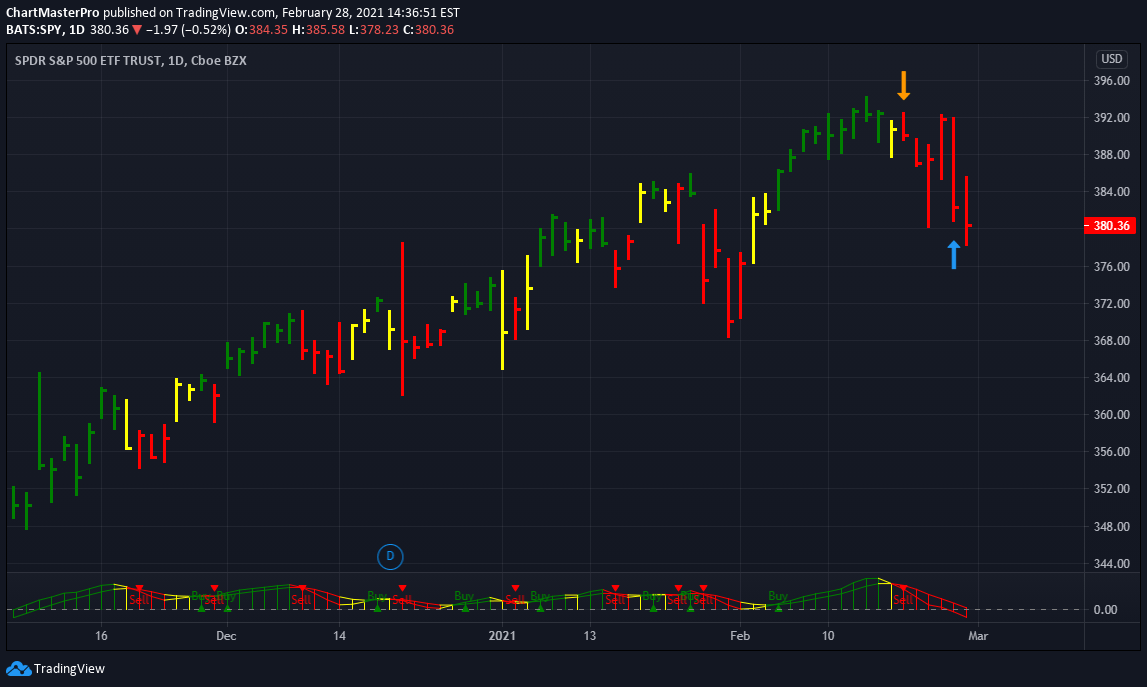Click the final Sell signal after Feb 10
The width and height of the screenshot is (1147, 687).
tap(903, 600)
